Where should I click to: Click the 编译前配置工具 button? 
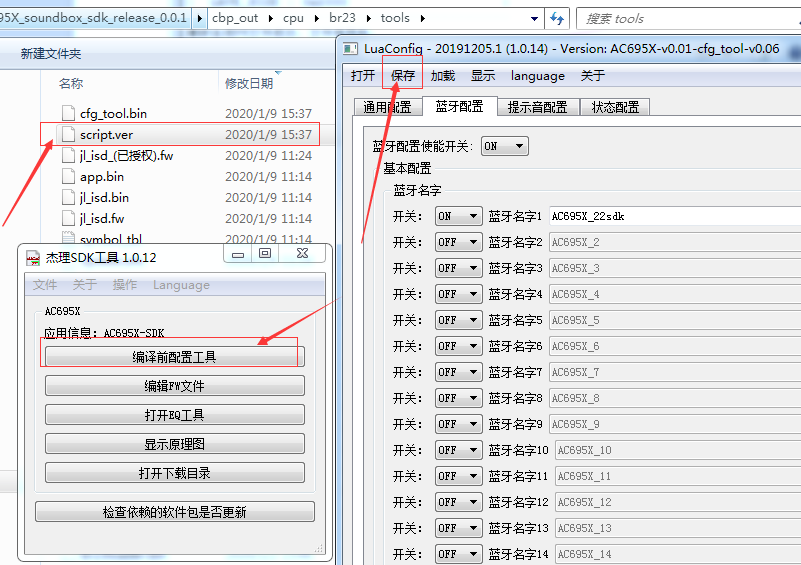tap(175, 357)
